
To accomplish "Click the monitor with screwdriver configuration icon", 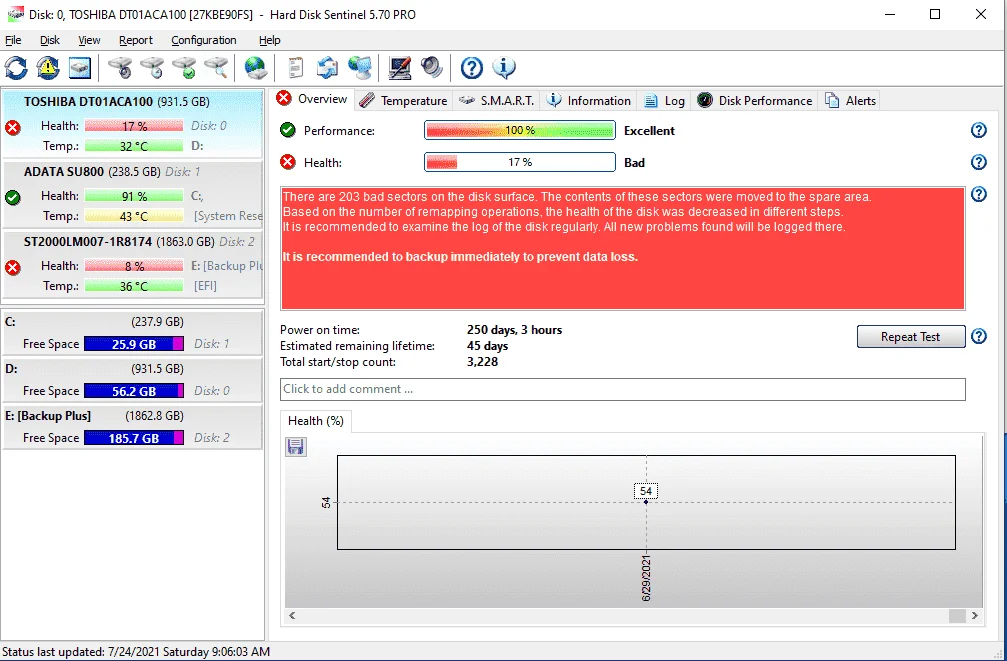I will click(x=399, y=67).
